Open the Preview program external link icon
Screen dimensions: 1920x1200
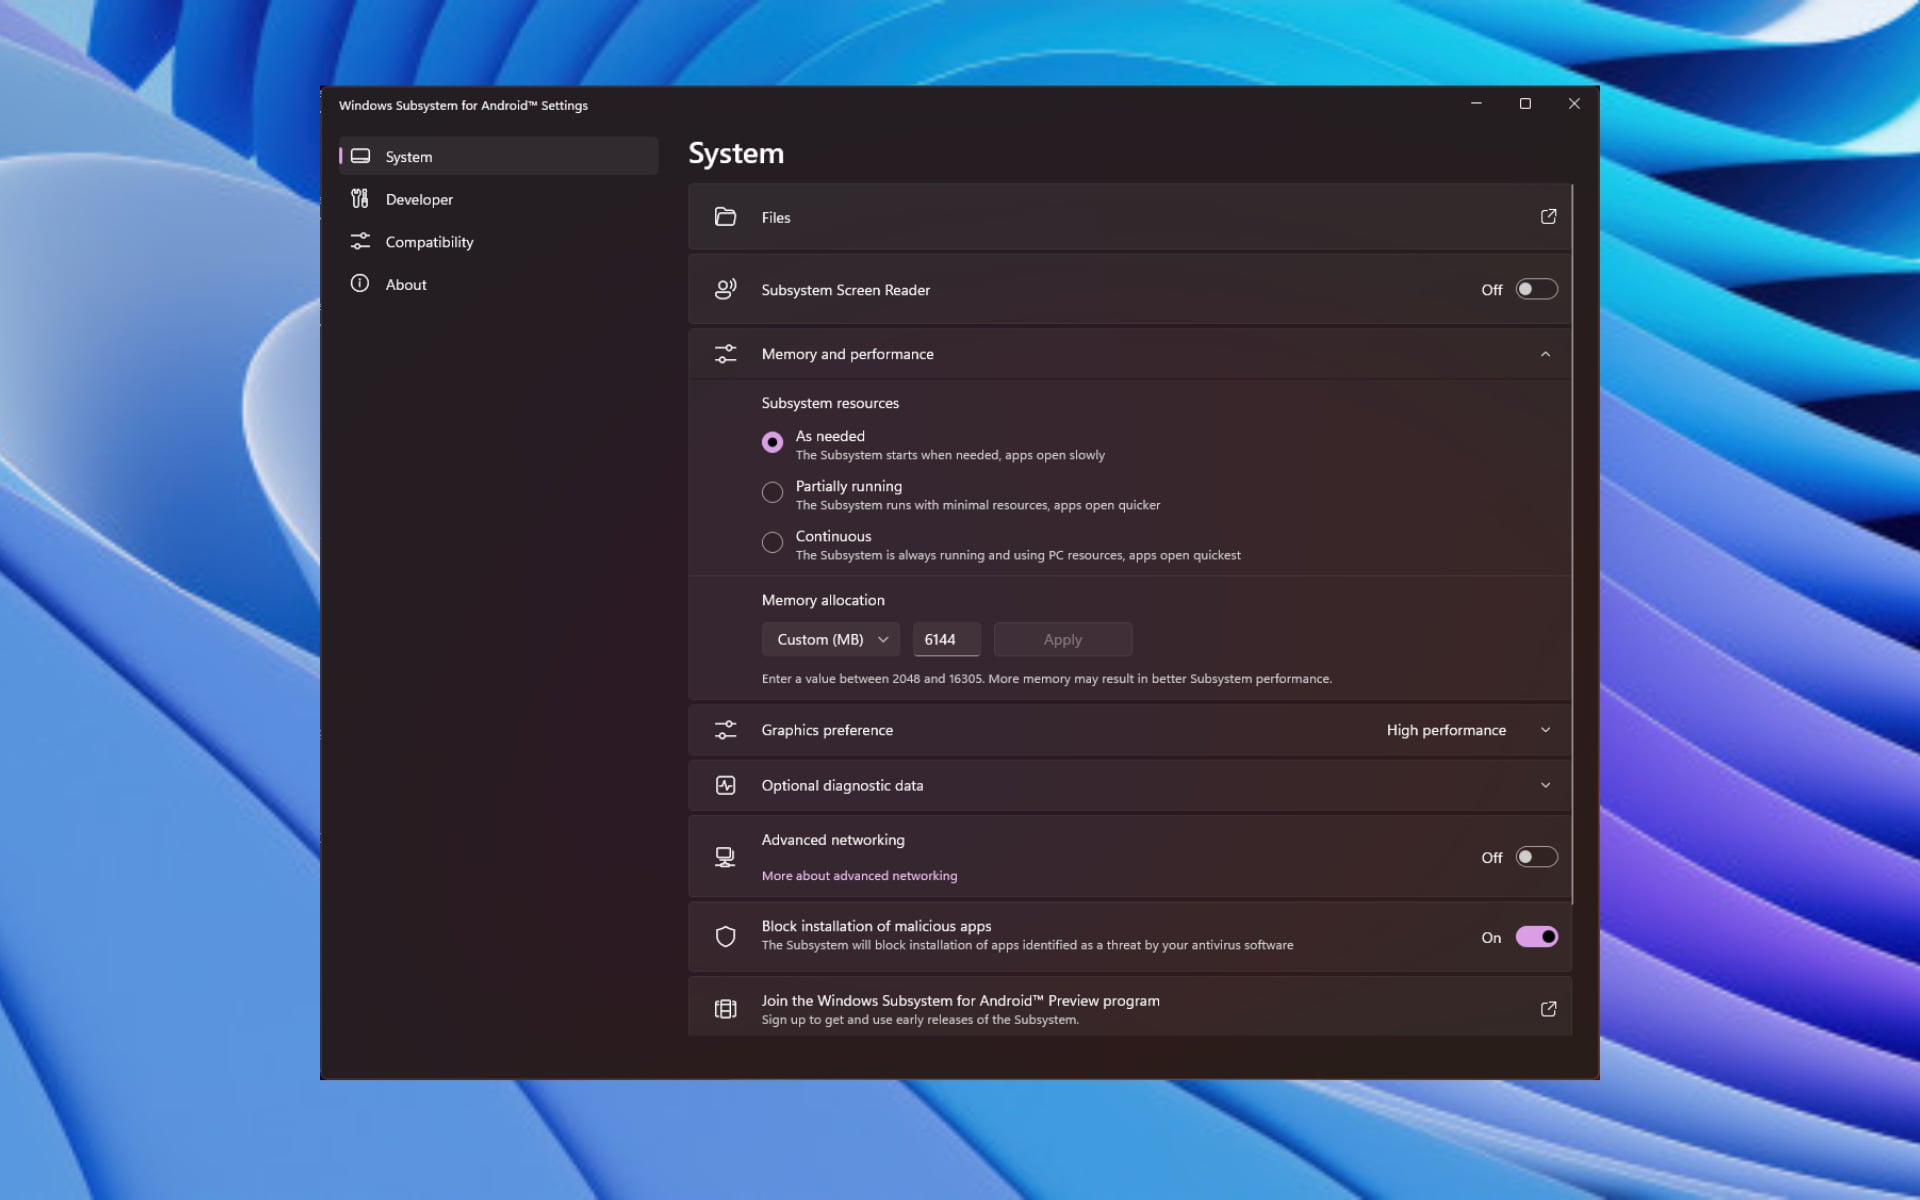pos(1548,1009)
